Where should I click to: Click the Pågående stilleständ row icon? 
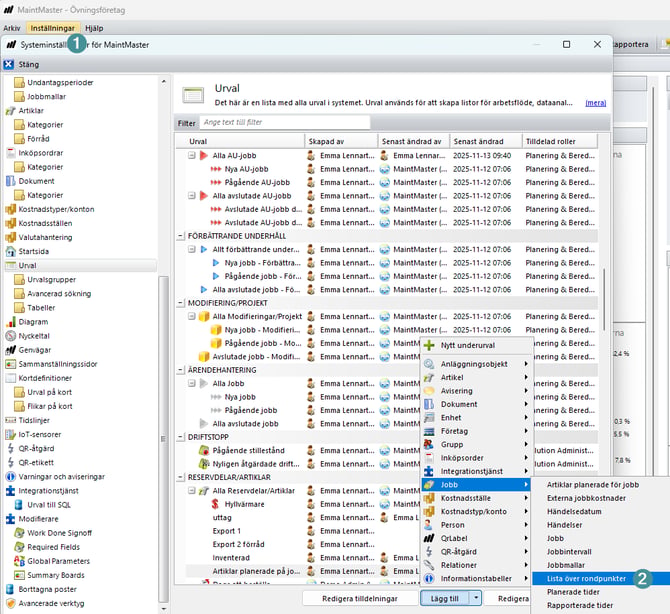[x=204, y=450]
